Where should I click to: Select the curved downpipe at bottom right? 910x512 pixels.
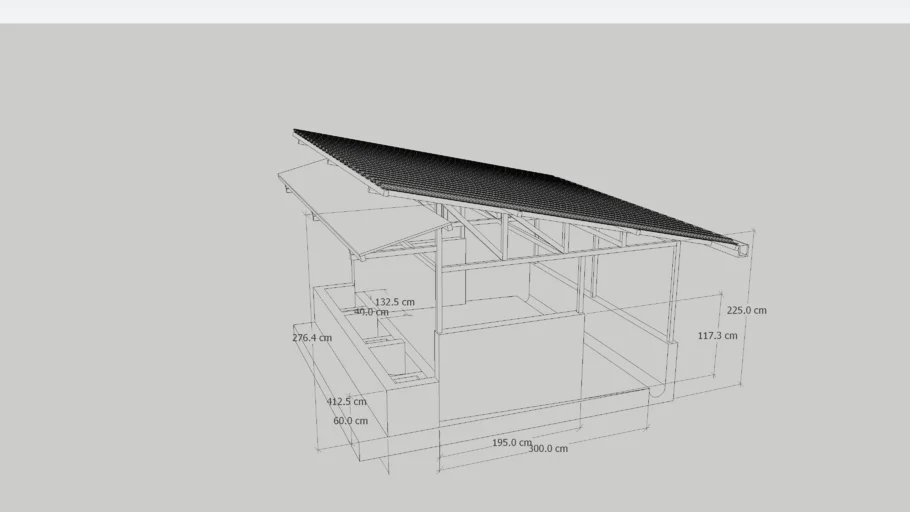click(x=661, y=388)
